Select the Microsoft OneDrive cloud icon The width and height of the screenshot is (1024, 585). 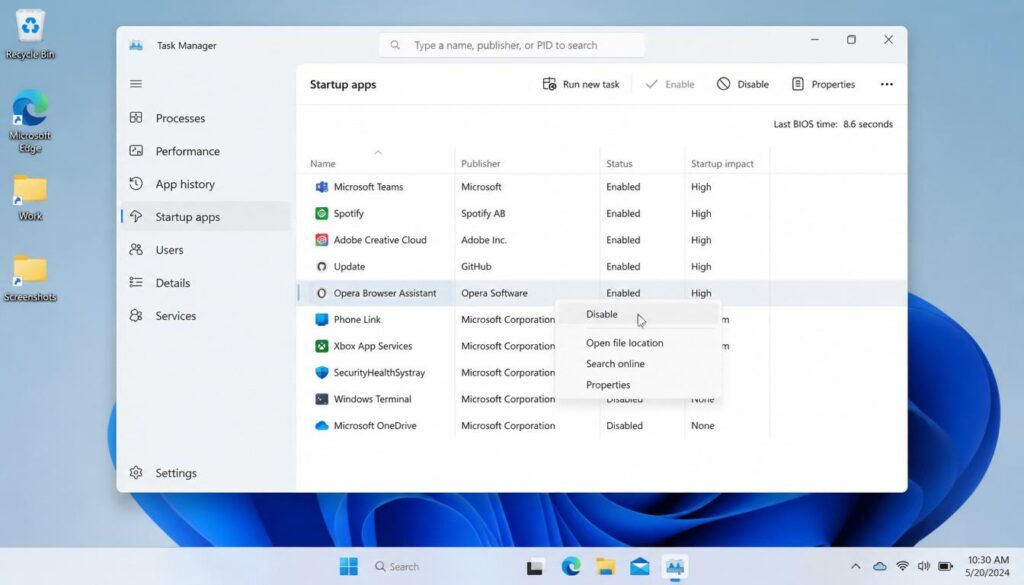tap(321, 426)
